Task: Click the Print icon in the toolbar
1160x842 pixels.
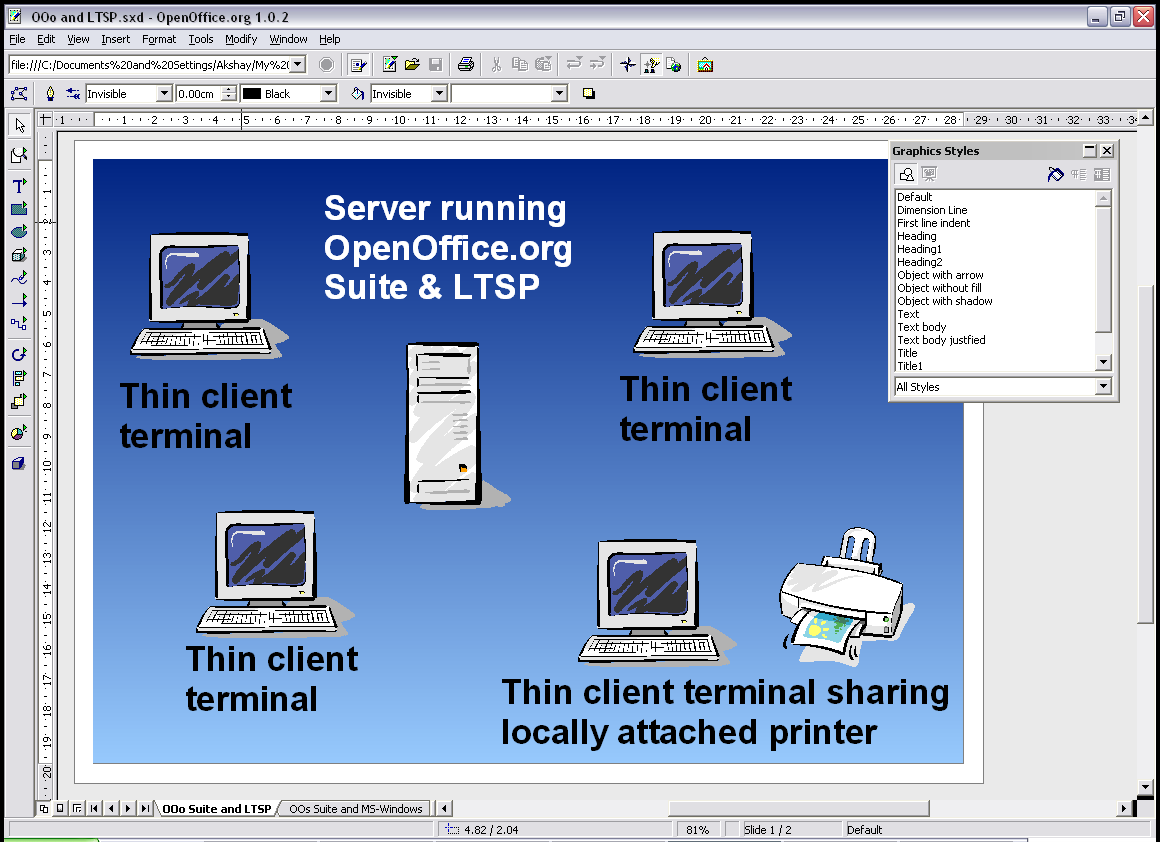Action: pos(465,65)
